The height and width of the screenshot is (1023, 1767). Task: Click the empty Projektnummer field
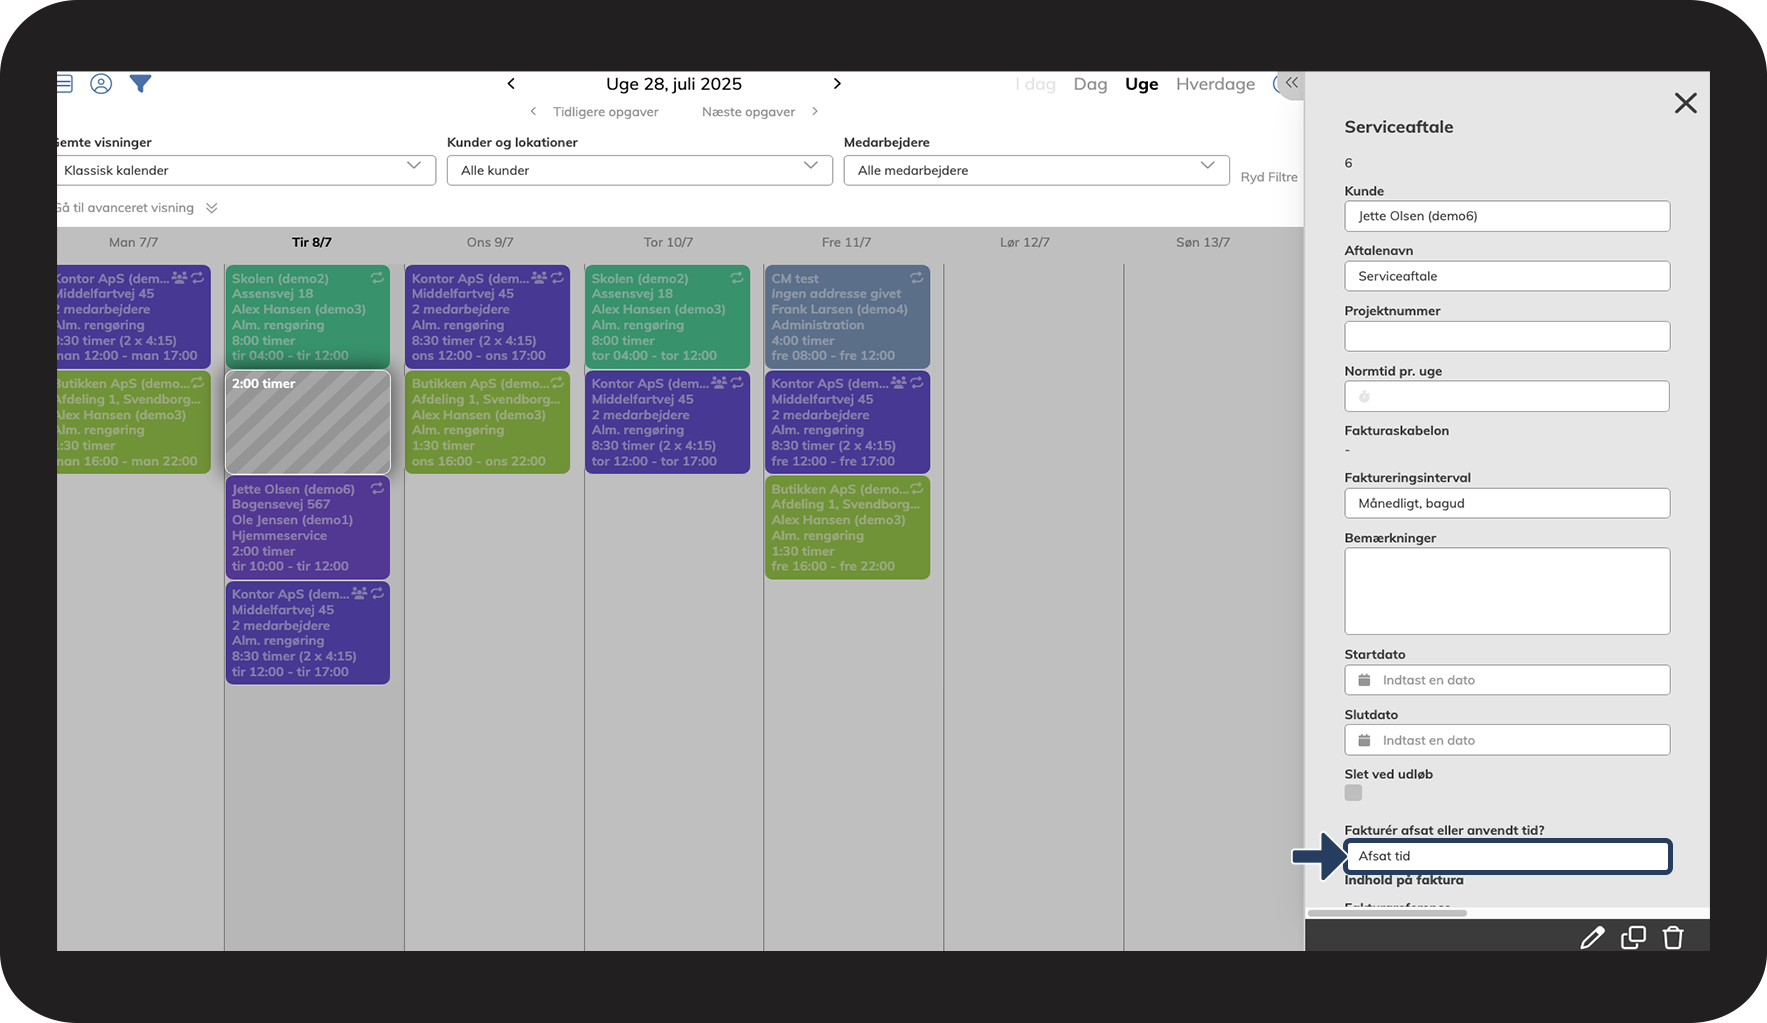pos(1507,336)
